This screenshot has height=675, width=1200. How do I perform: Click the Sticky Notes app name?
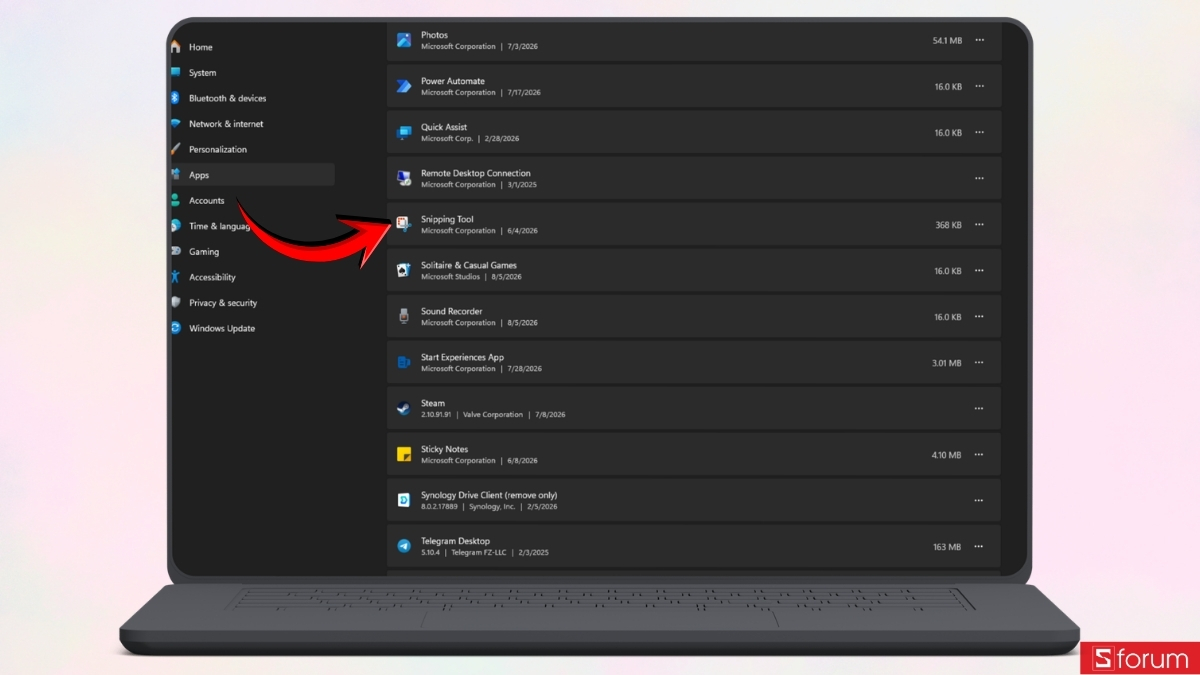click(x=444, y=449)
